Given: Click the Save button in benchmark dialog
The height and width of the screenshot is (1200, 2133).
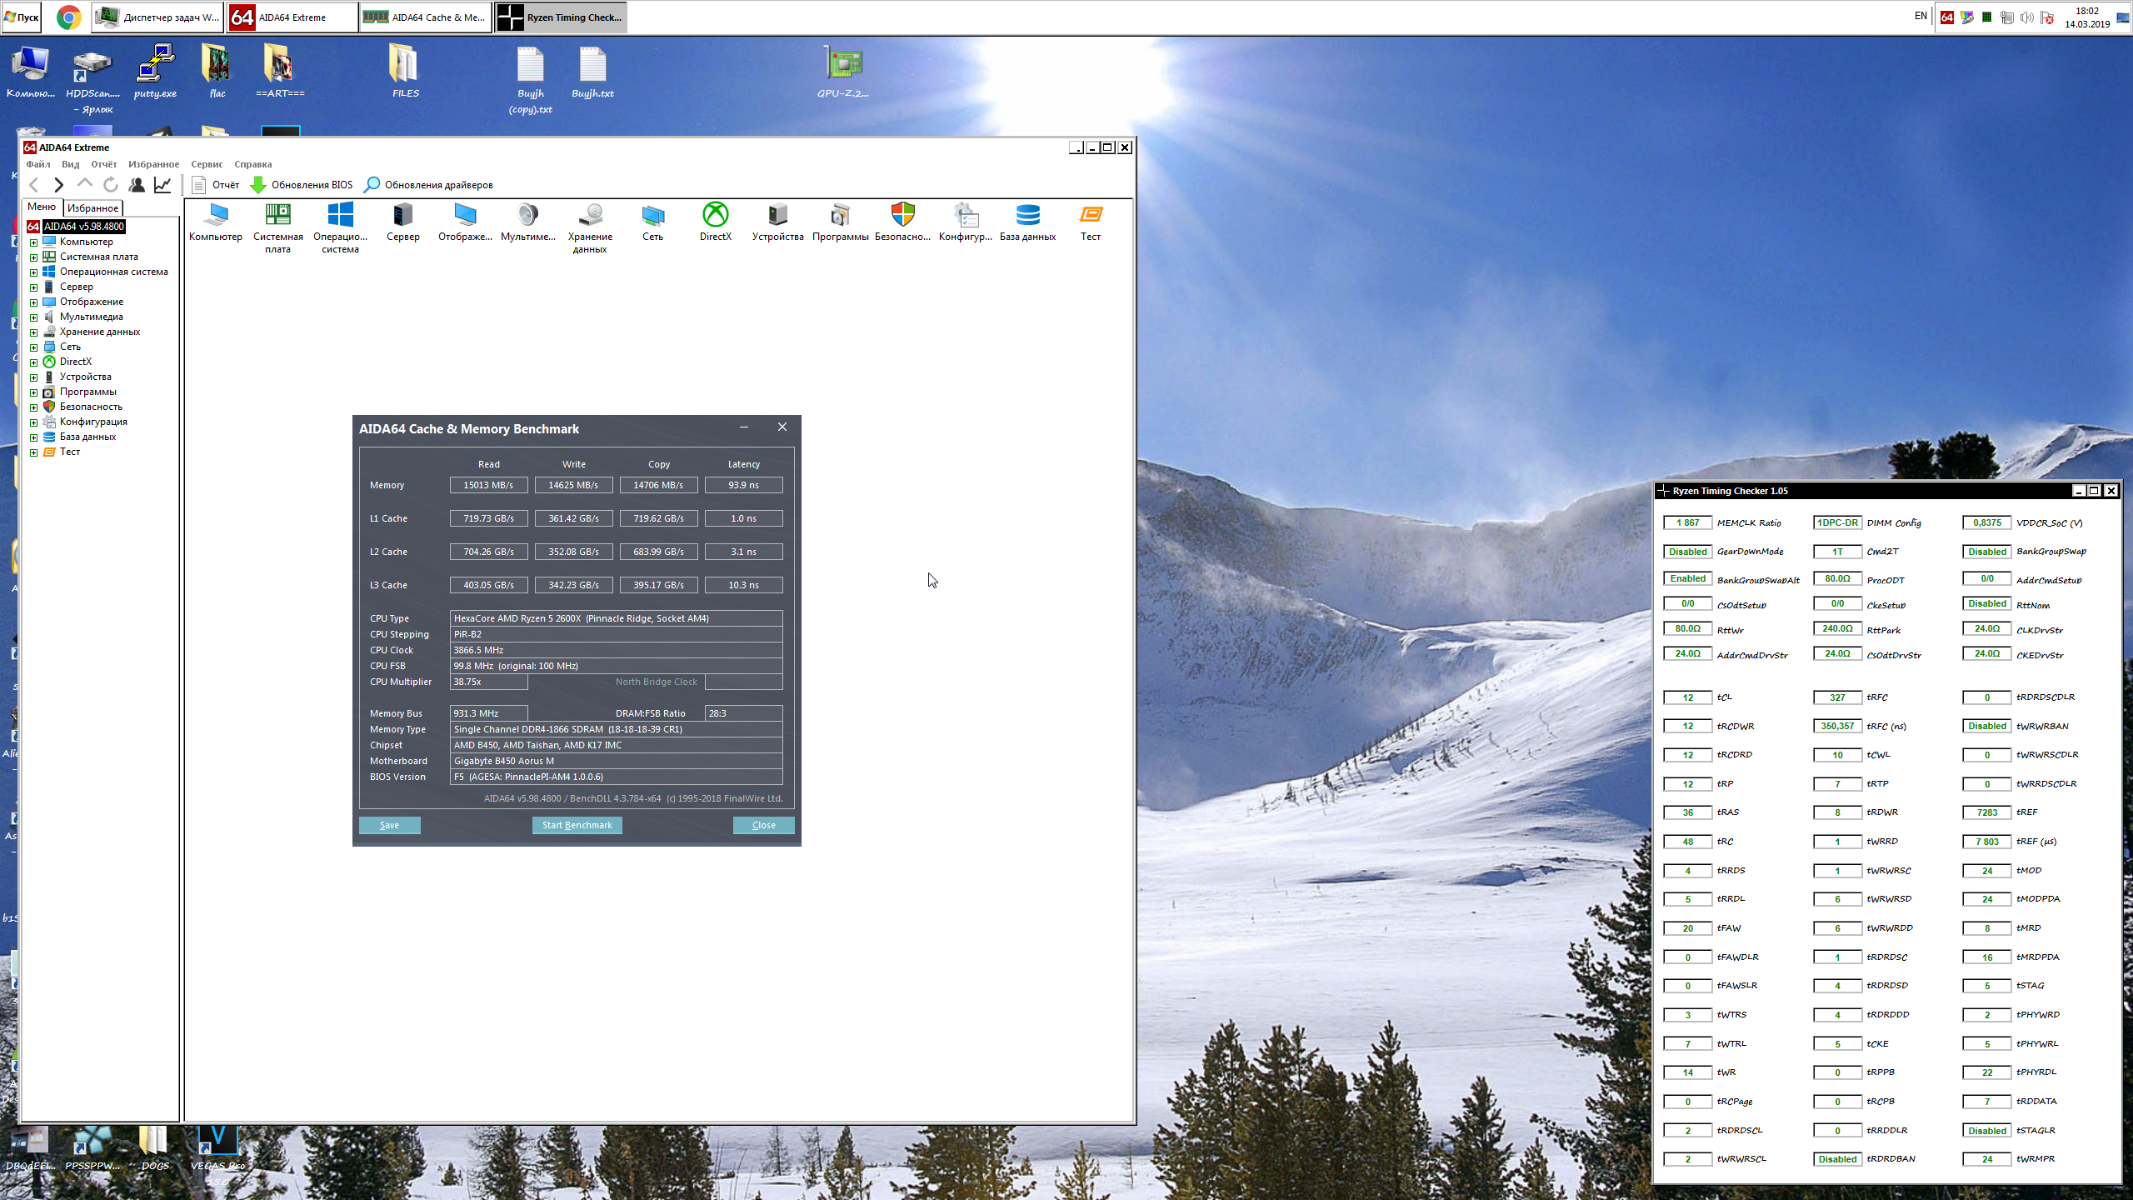Looking at the screenshot, I should tap(389, 825).
